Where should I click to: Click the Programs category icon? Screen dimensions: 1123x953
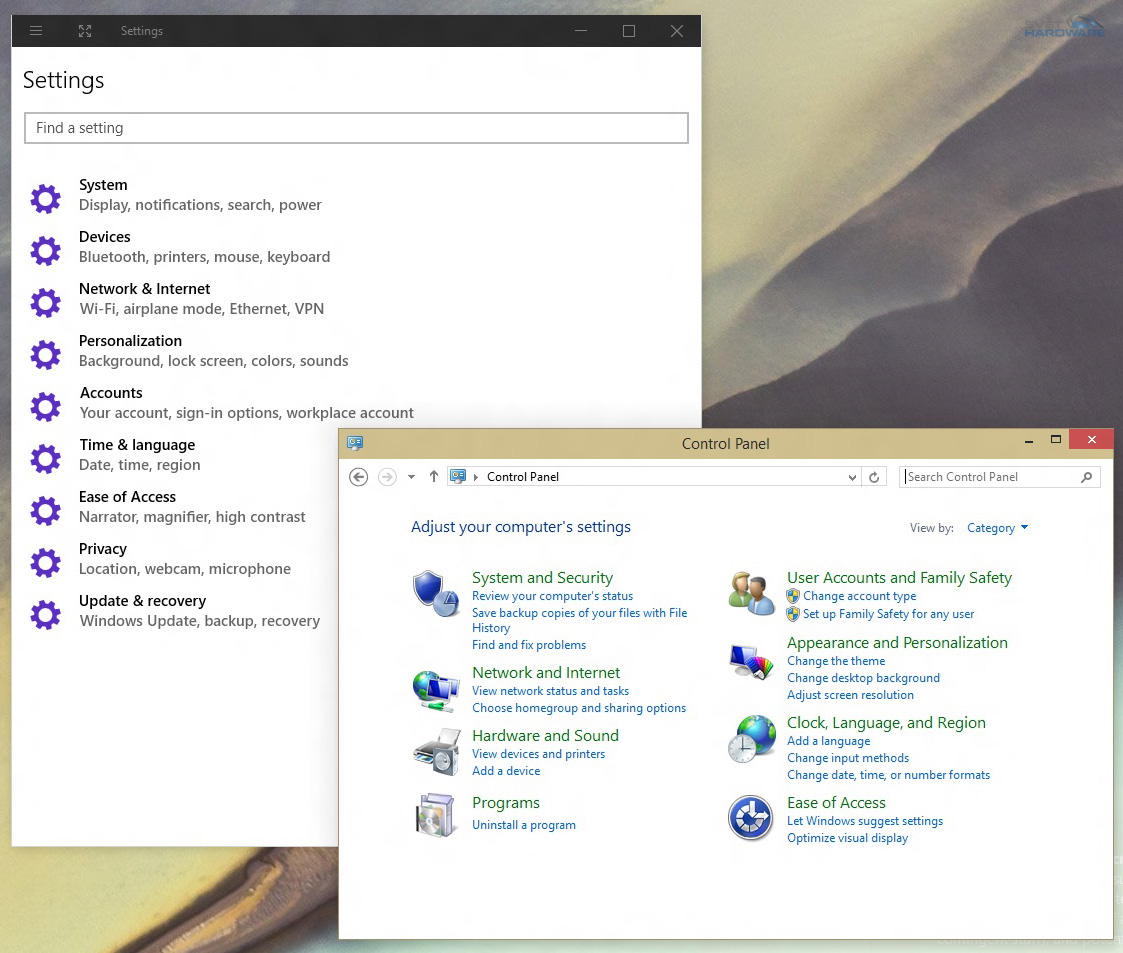click(436, 814)
